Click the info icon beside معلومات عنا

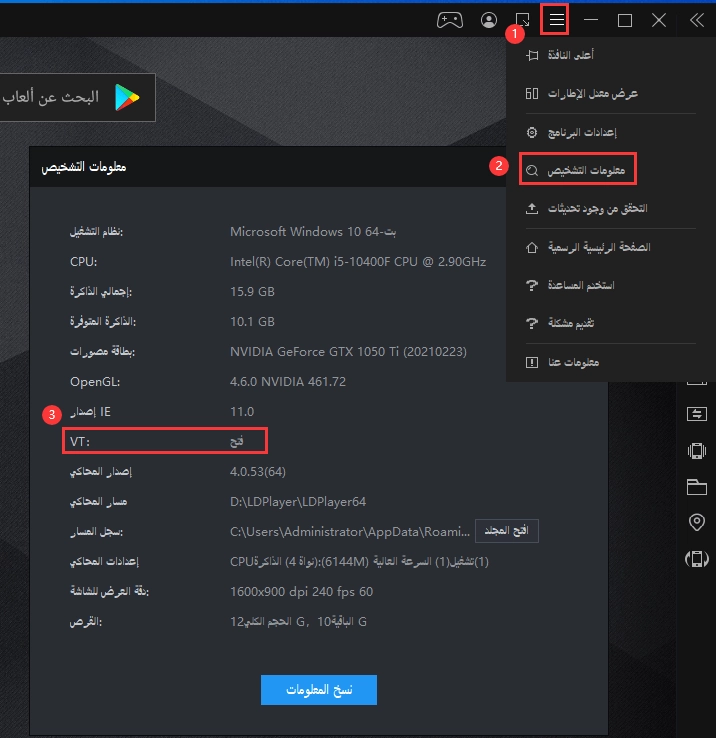532,362
